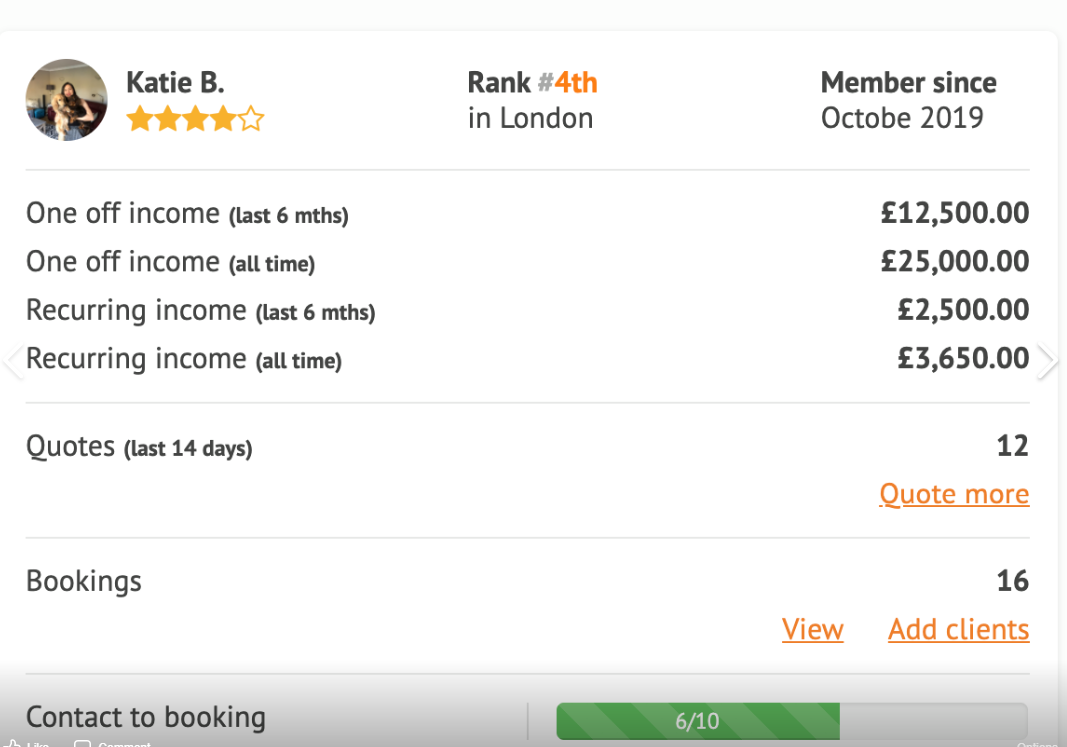Click the Member since October 2019 text
The height and width of the screenshot is (747, 1067).
[x=908, y=101]
